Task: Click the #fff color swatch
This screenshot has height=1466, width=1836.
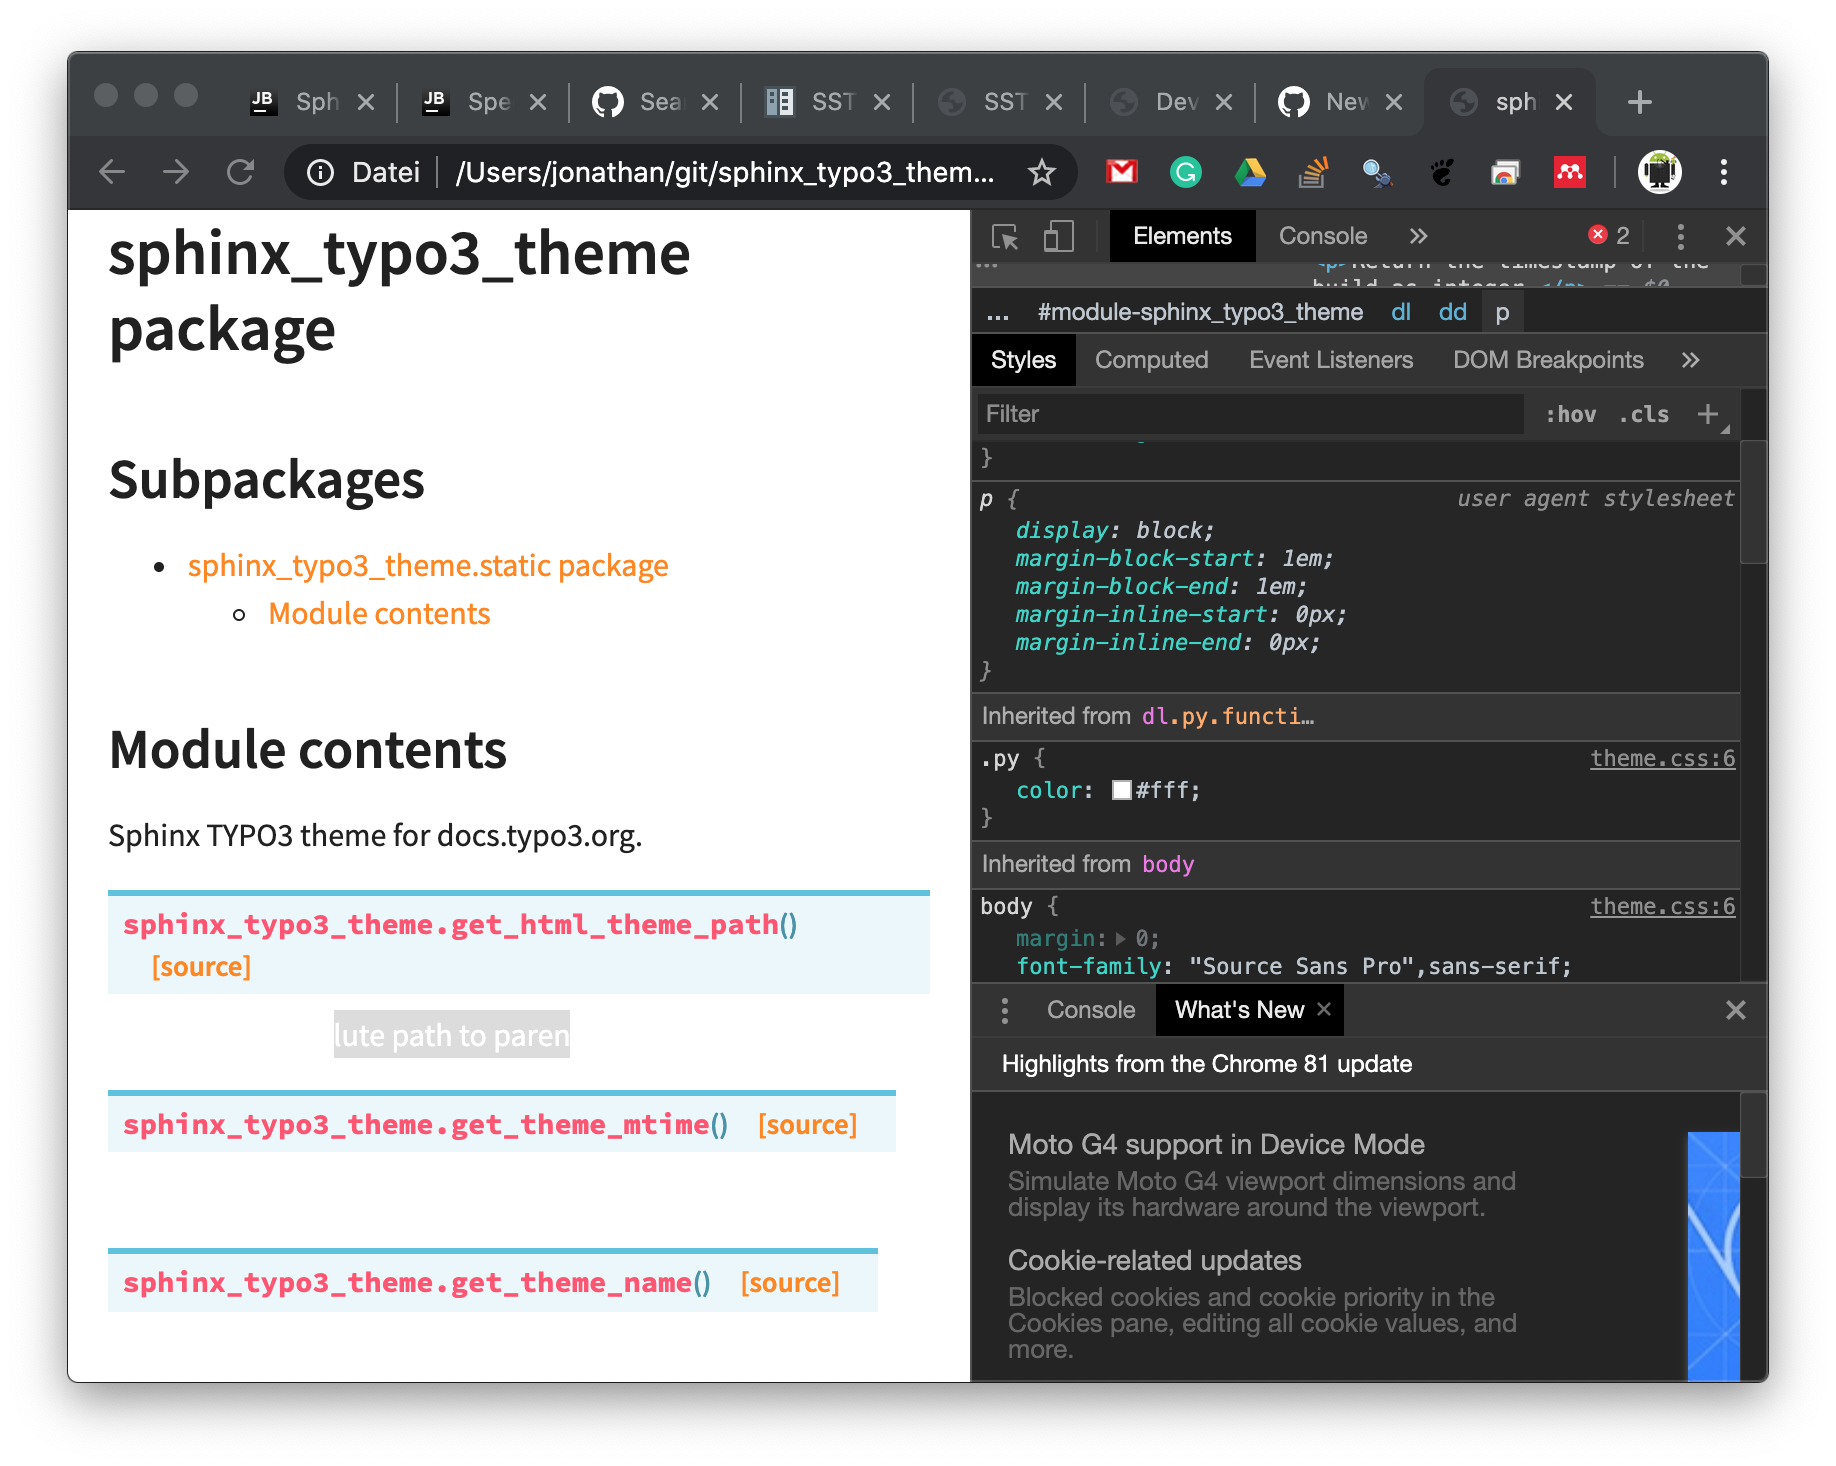Action: pyautogui.click(x=1122, y=790)
